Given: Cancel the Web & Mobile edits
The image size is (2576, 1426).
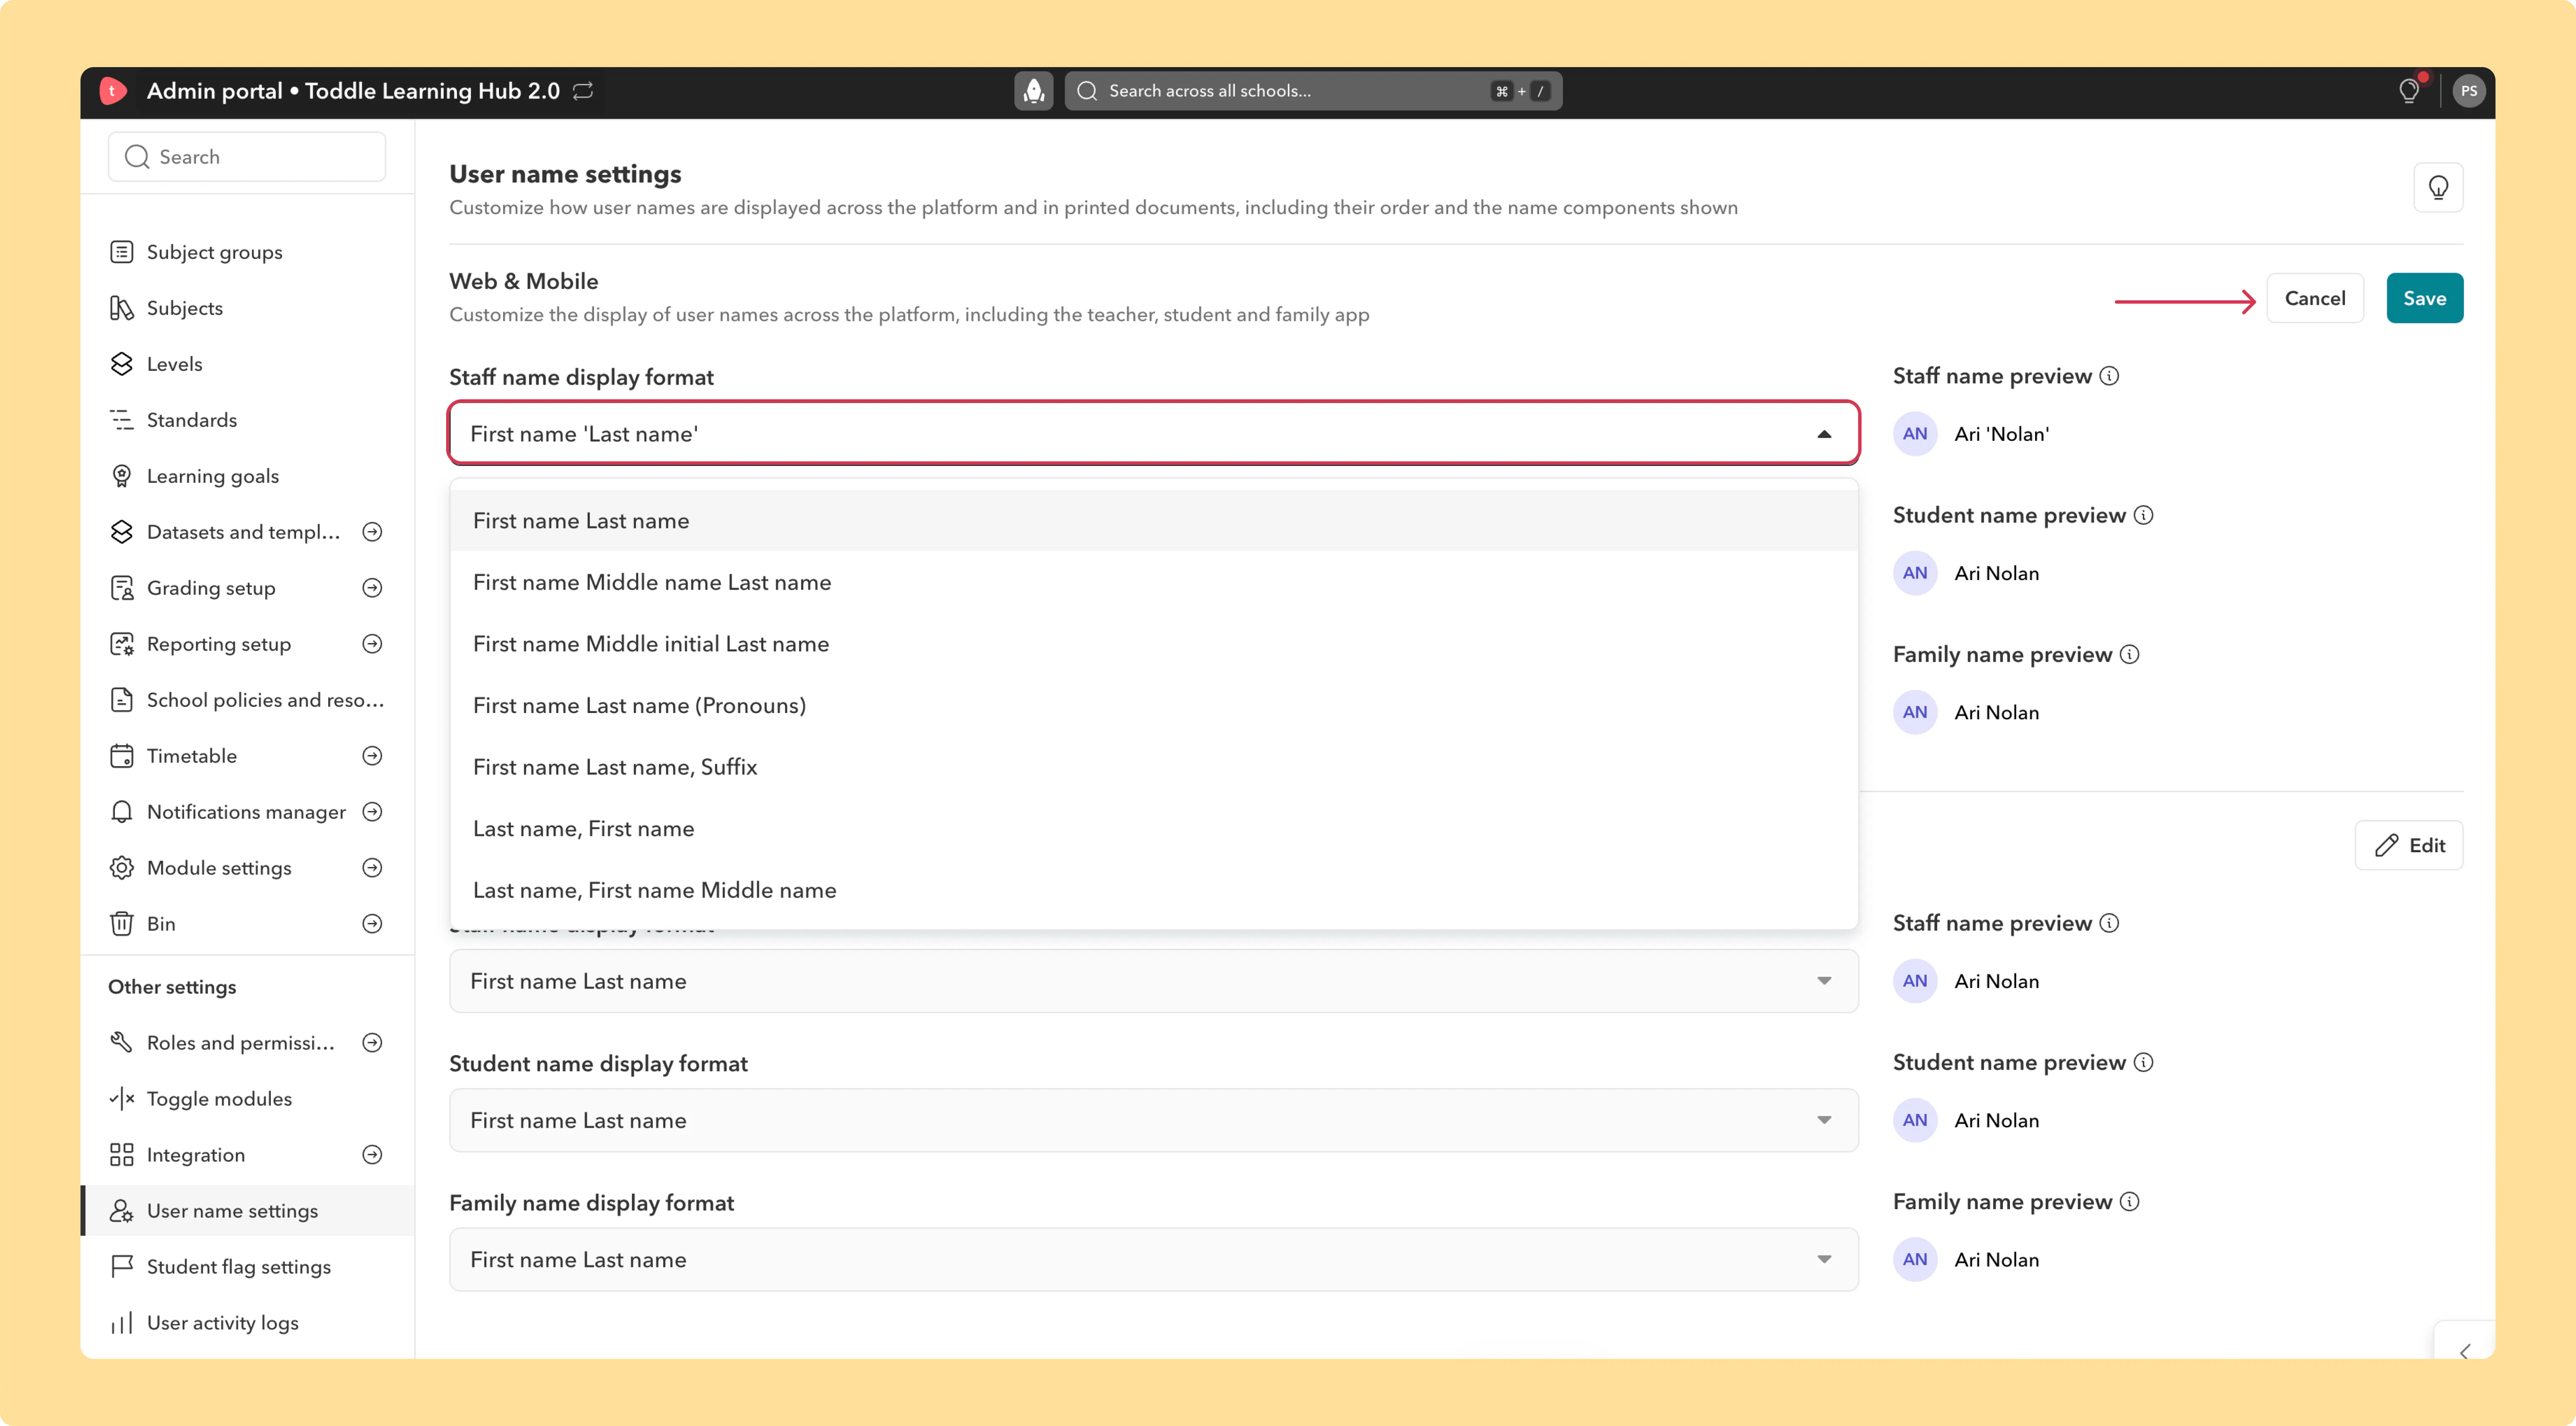Looking at the screenshot, I should point(2314,298).
